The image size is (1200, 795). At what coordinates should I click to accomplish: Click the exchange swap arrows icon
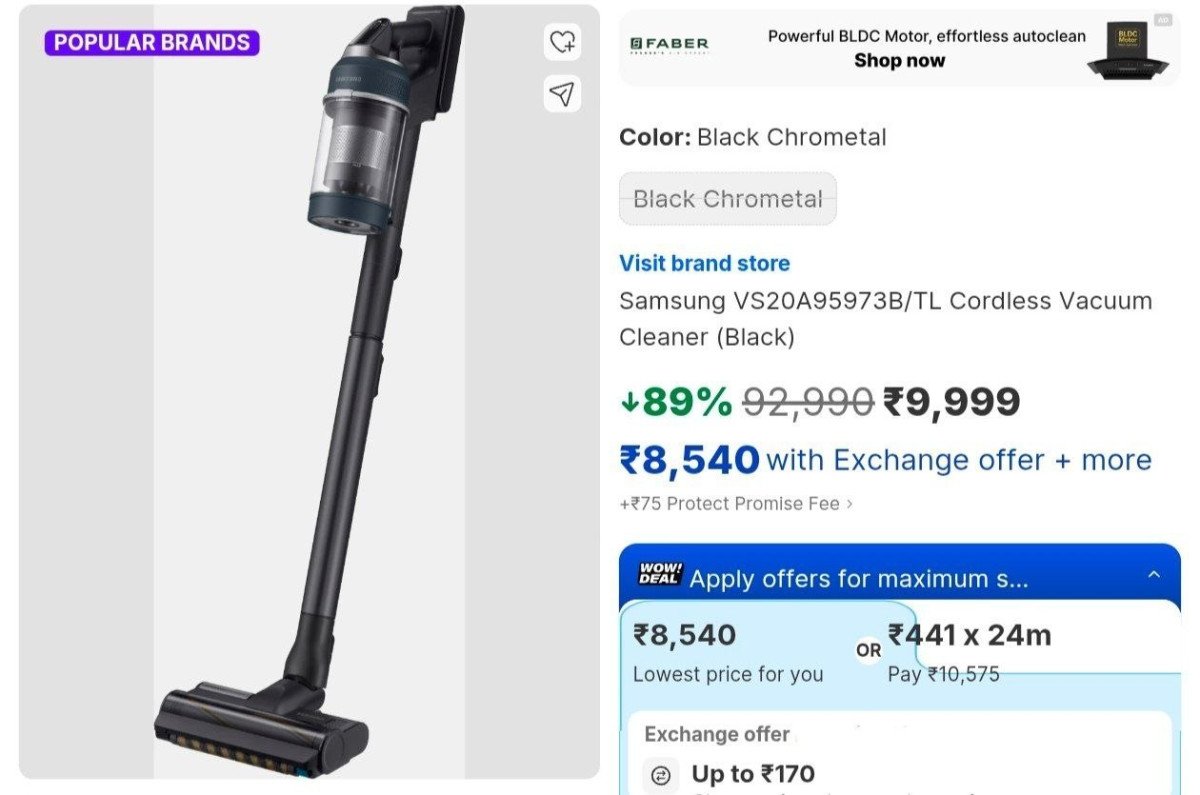click(x=661, y=774)
